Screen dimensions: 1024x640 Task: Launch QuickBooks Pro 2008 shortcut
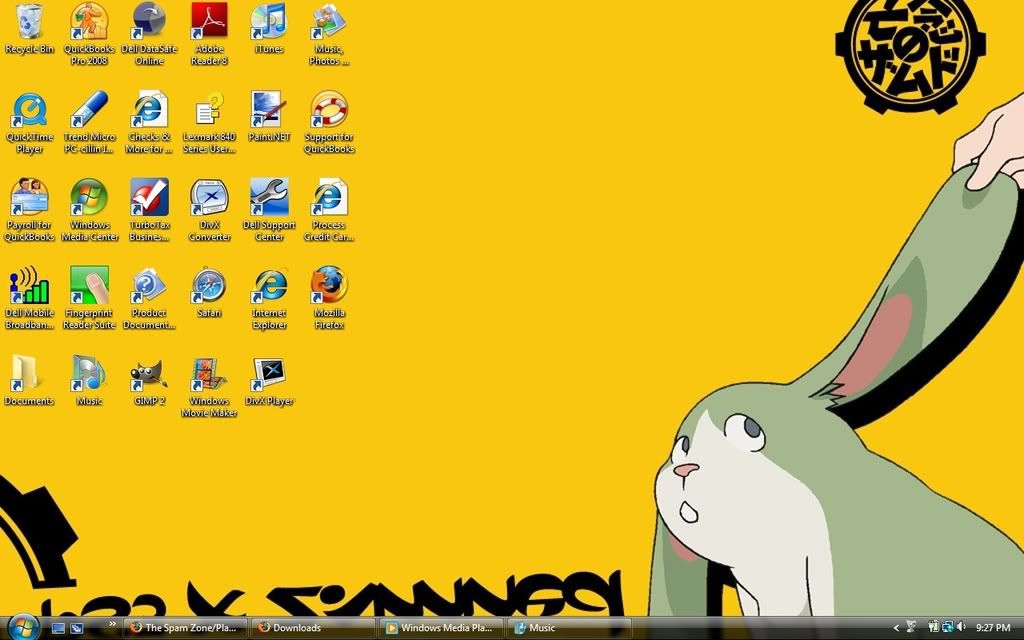tap(89, 34)
